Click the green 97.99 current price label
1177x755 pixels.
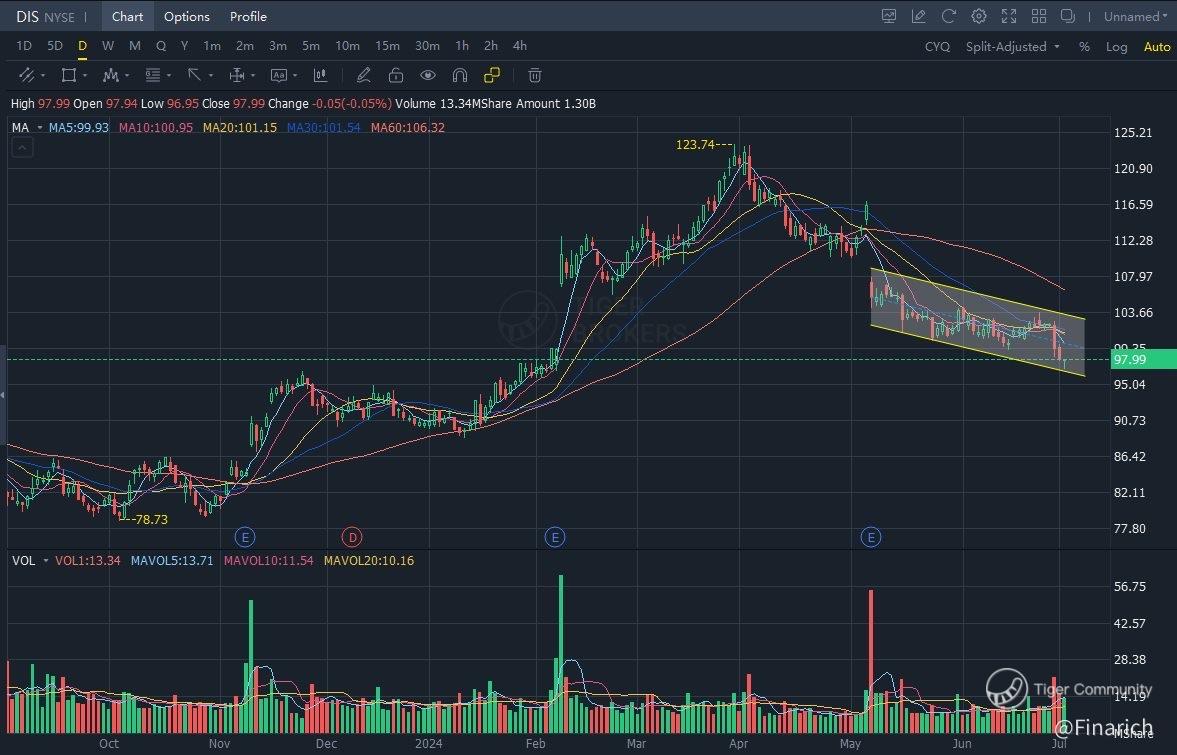coord(1143,359)
